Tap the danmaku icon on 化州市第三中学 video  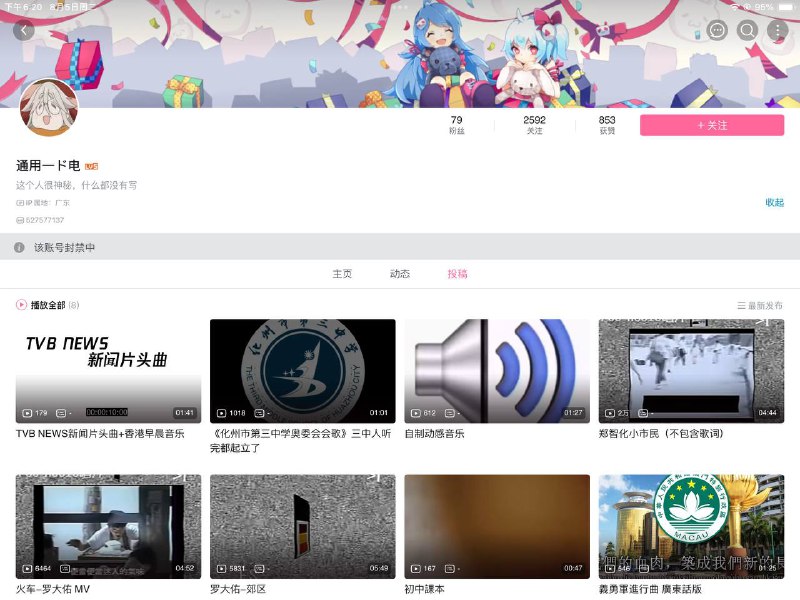[259, 413]
